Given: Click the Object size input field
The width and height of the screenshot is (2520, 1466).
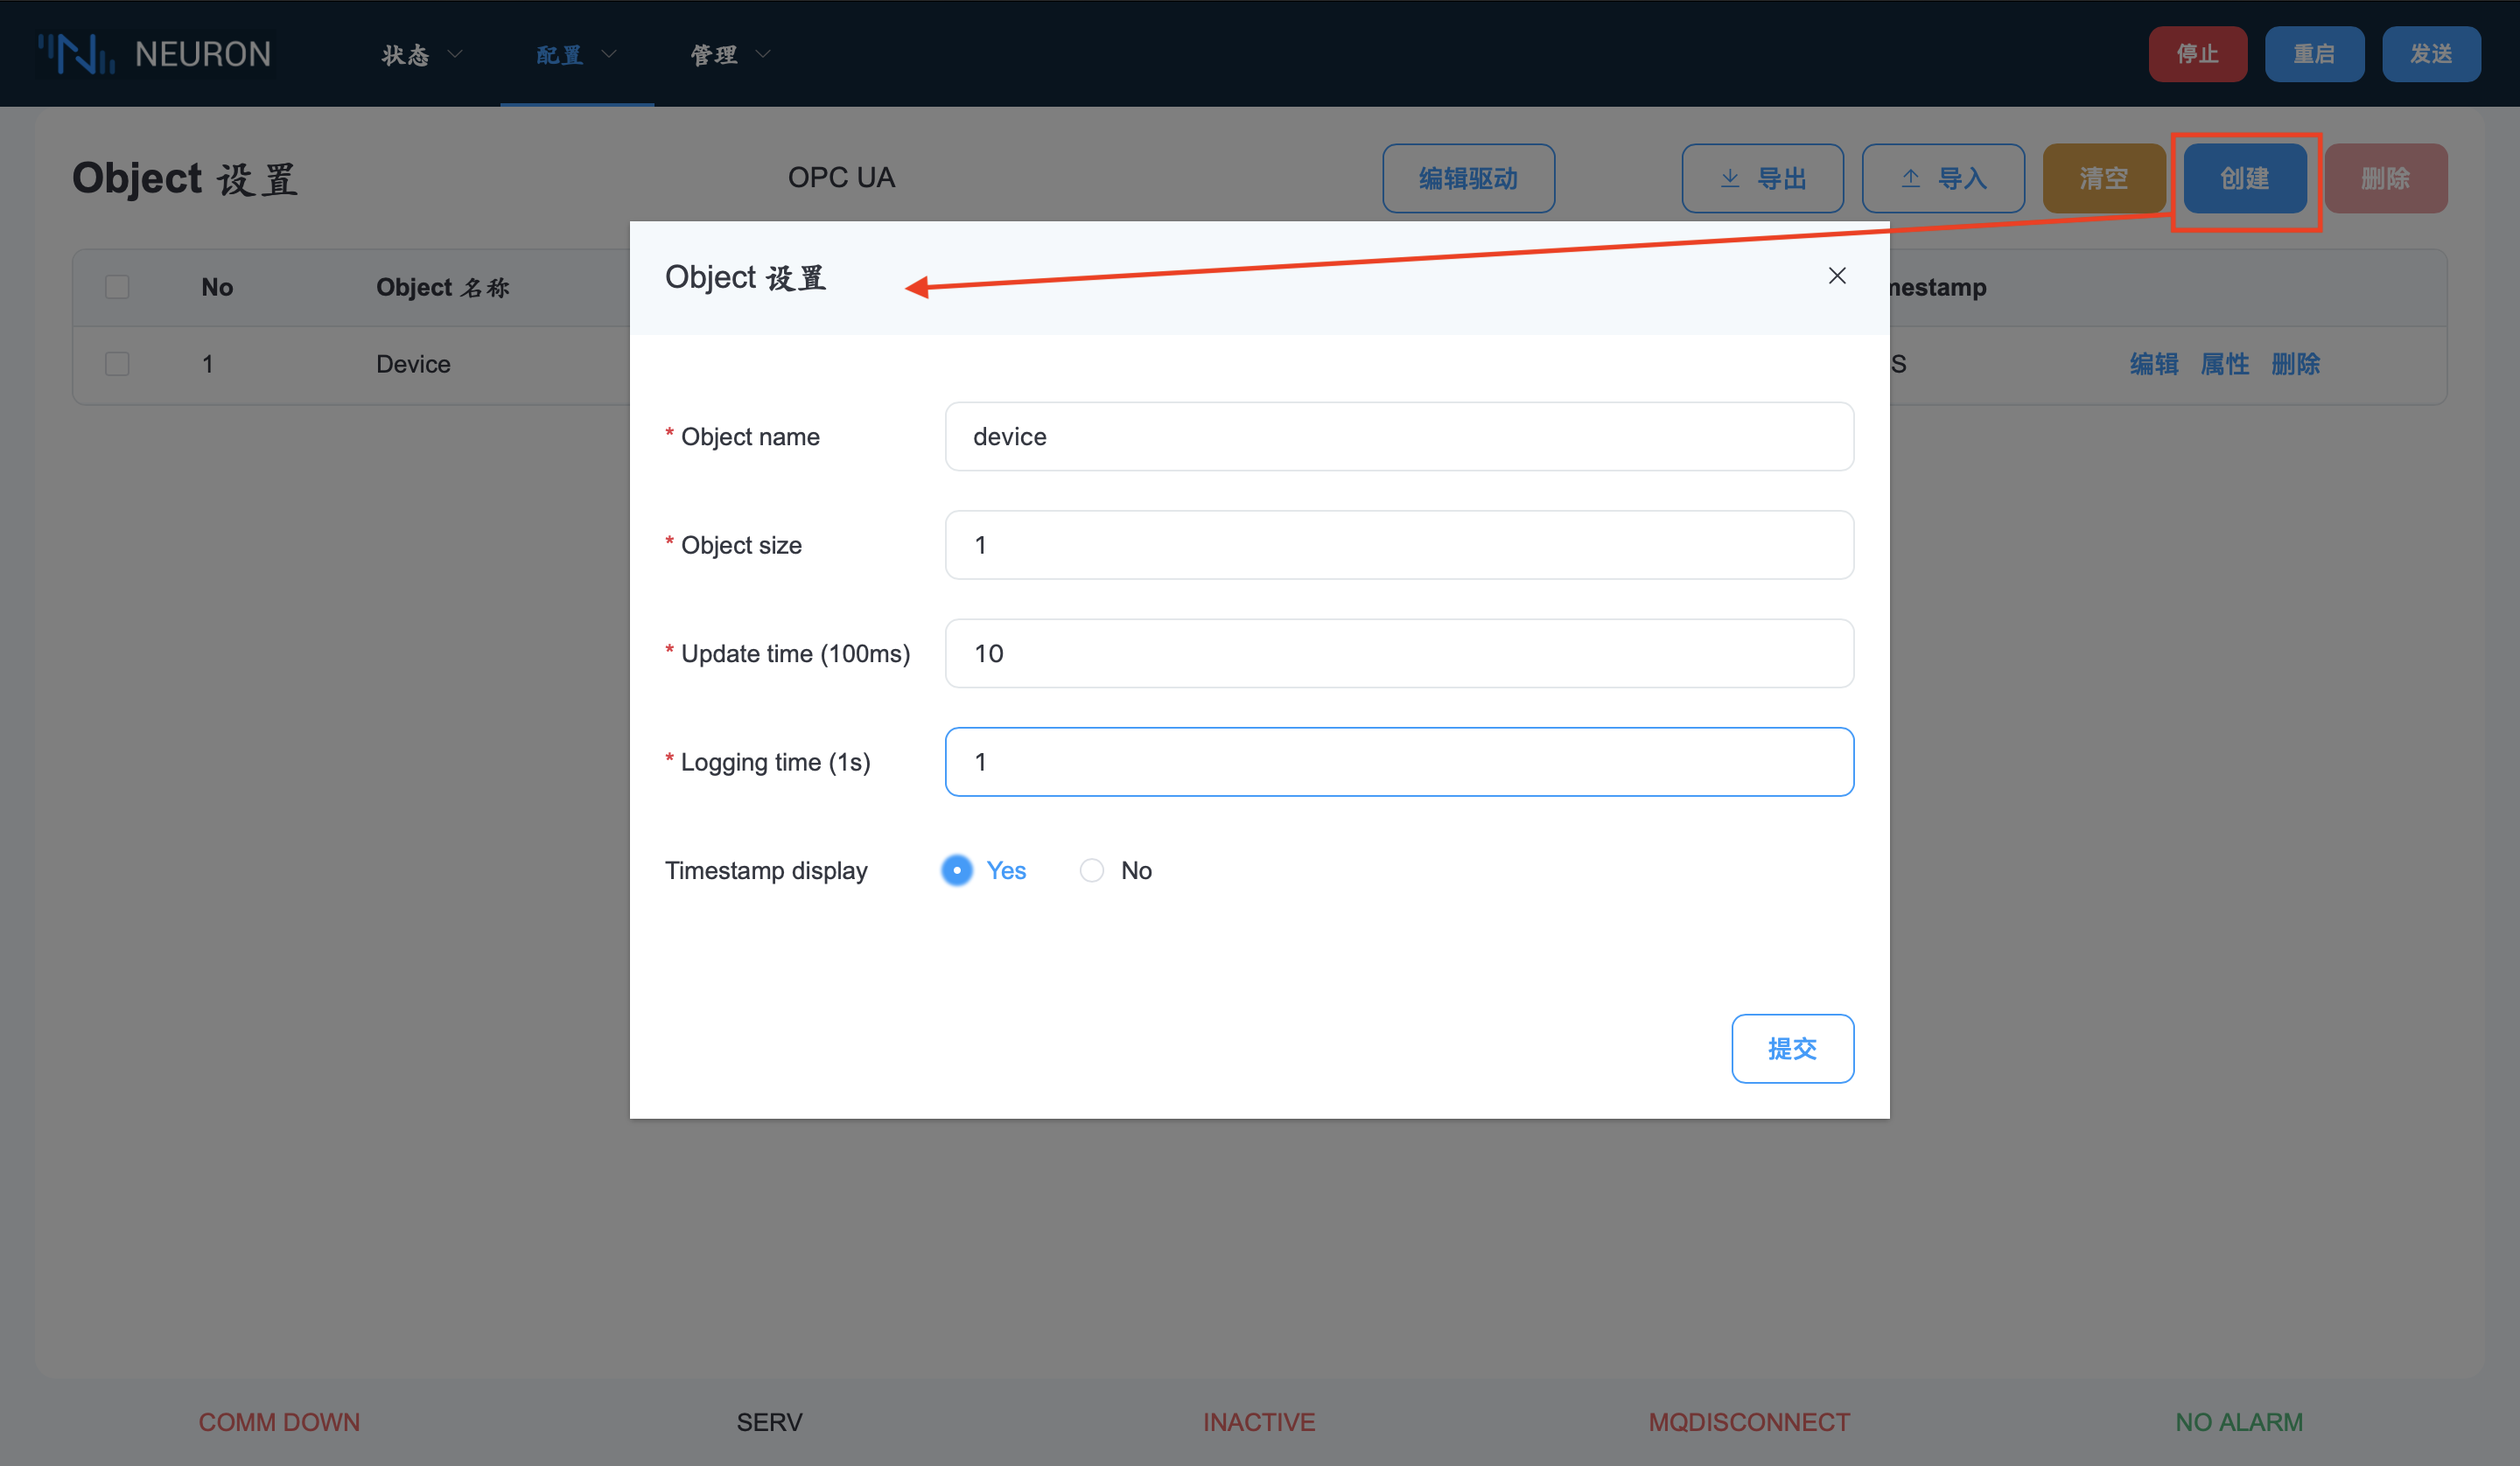Looking at the screenshot, I should 1399,545.
